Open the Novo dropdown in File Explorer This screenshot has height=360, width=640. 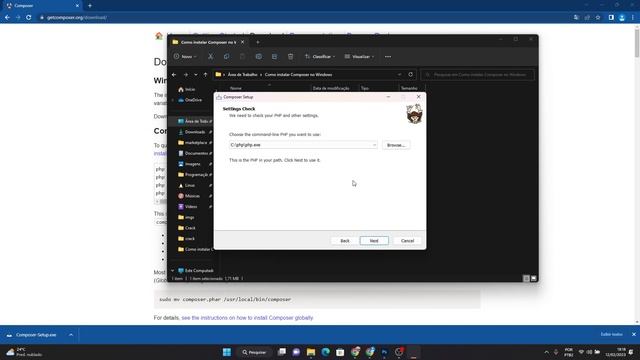185,57
